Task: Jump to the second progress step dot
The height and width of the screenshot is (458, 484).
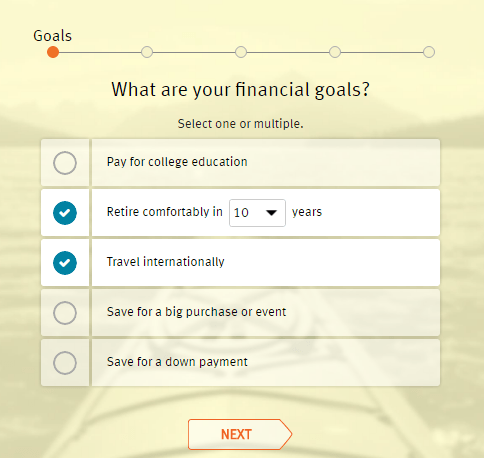Action: pos(147,52)
